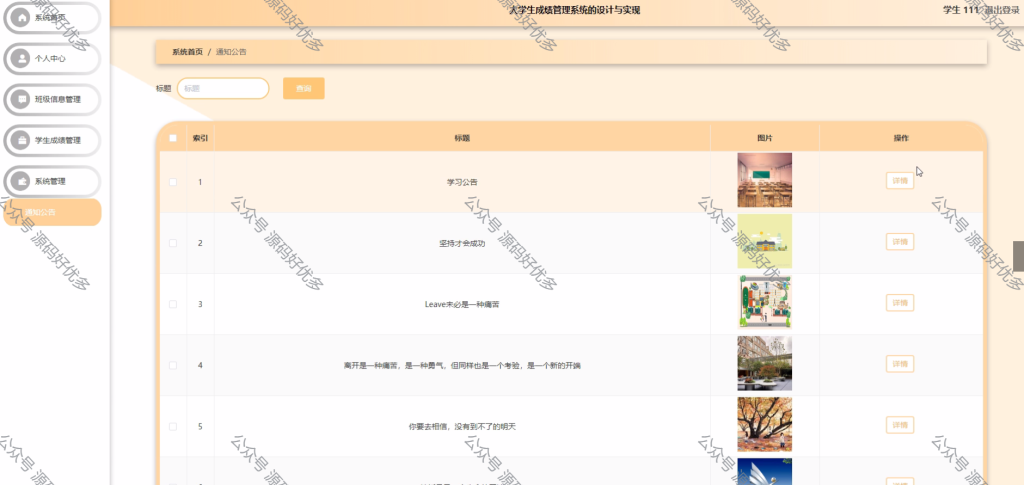This screenshot has height=485, width=1024.
Task: Click the 标题 column header
Action: (462, 138)
